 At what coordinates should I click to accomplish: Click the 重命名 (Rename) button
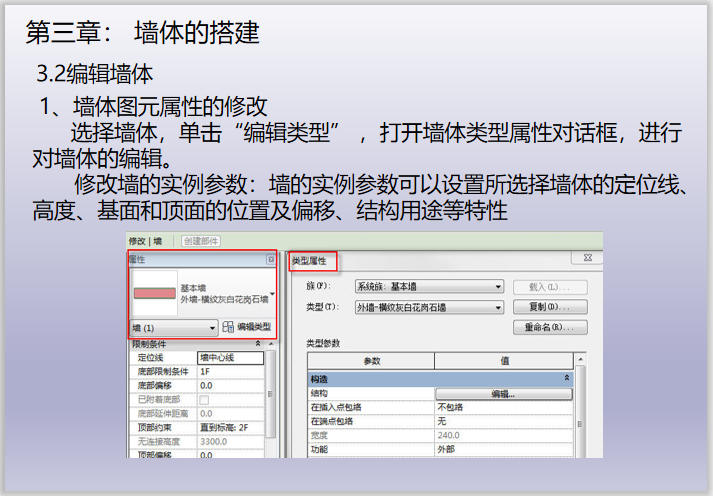[x=549, y=327]
